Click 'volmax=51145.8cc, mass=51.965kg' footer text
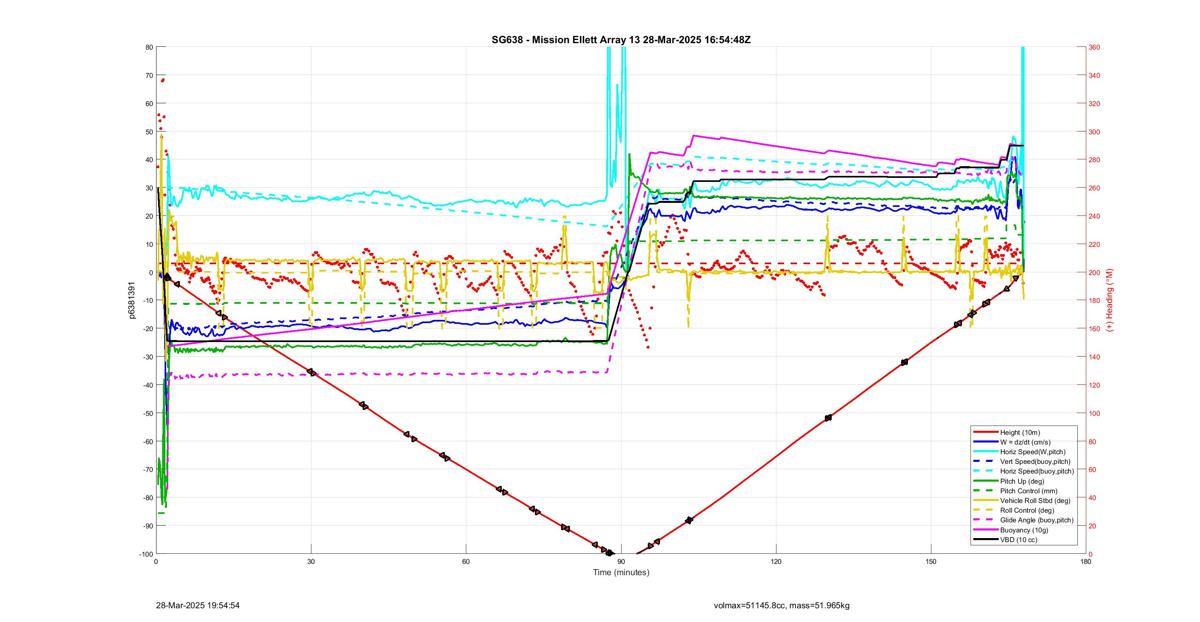Viewport: 1200px width, 622px height. coord(781,606)
